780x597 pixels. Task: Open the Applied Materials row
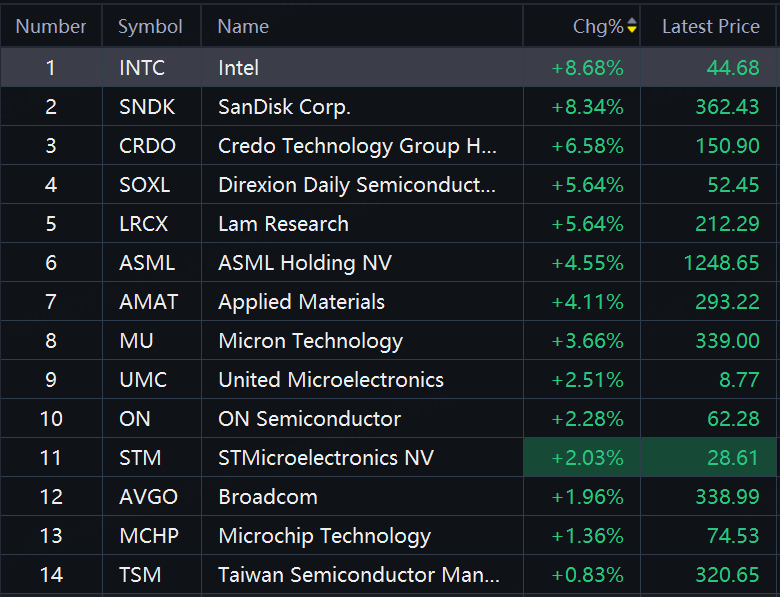301,302
